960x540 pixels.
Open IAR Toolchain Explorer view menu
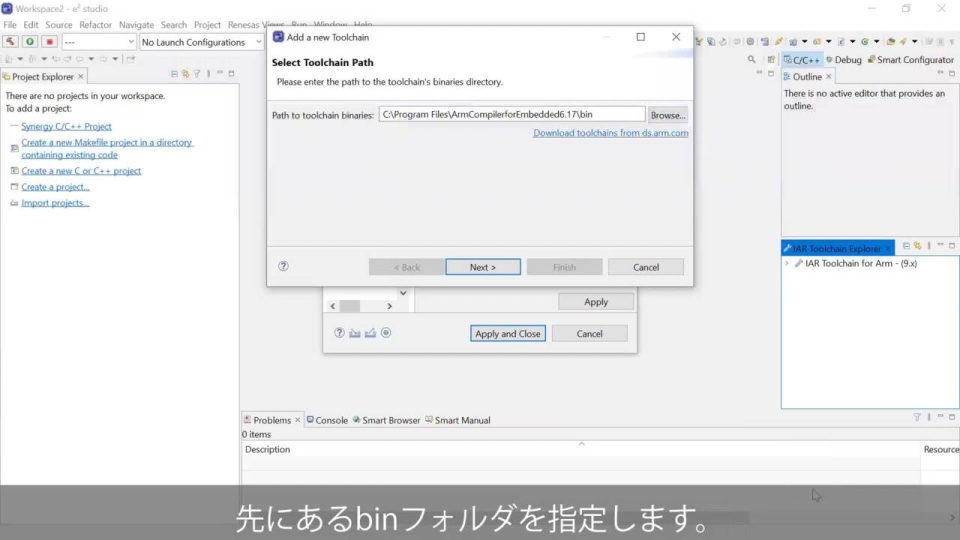[929, 246]
